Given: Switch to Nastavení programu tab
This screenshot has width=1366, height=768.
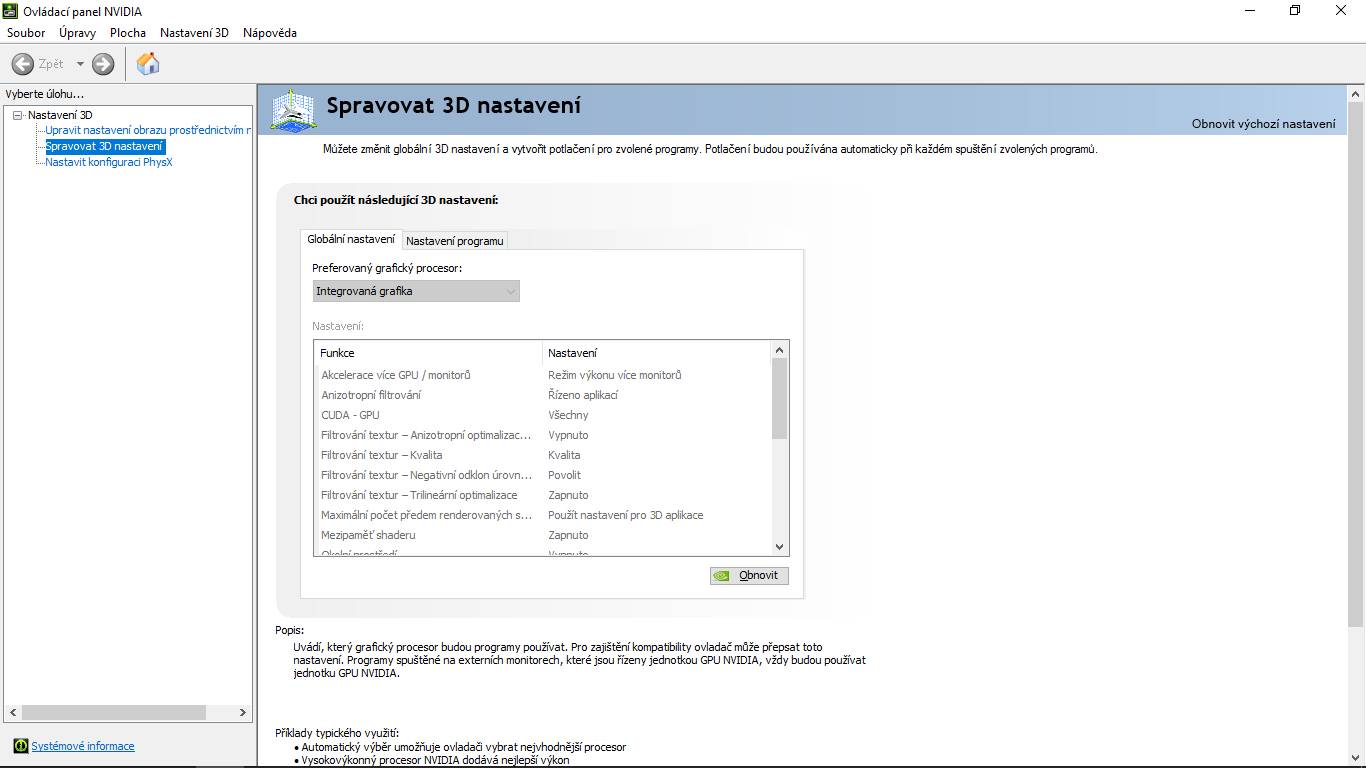Looking at the screenshot, I should pos(455,241).
